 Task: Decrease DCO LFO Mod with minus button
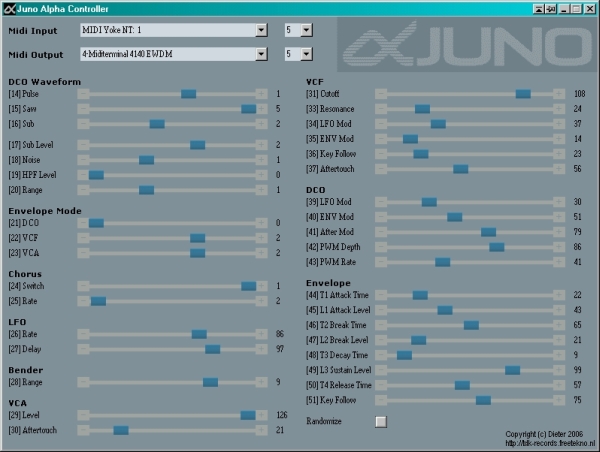pos(381,202)
